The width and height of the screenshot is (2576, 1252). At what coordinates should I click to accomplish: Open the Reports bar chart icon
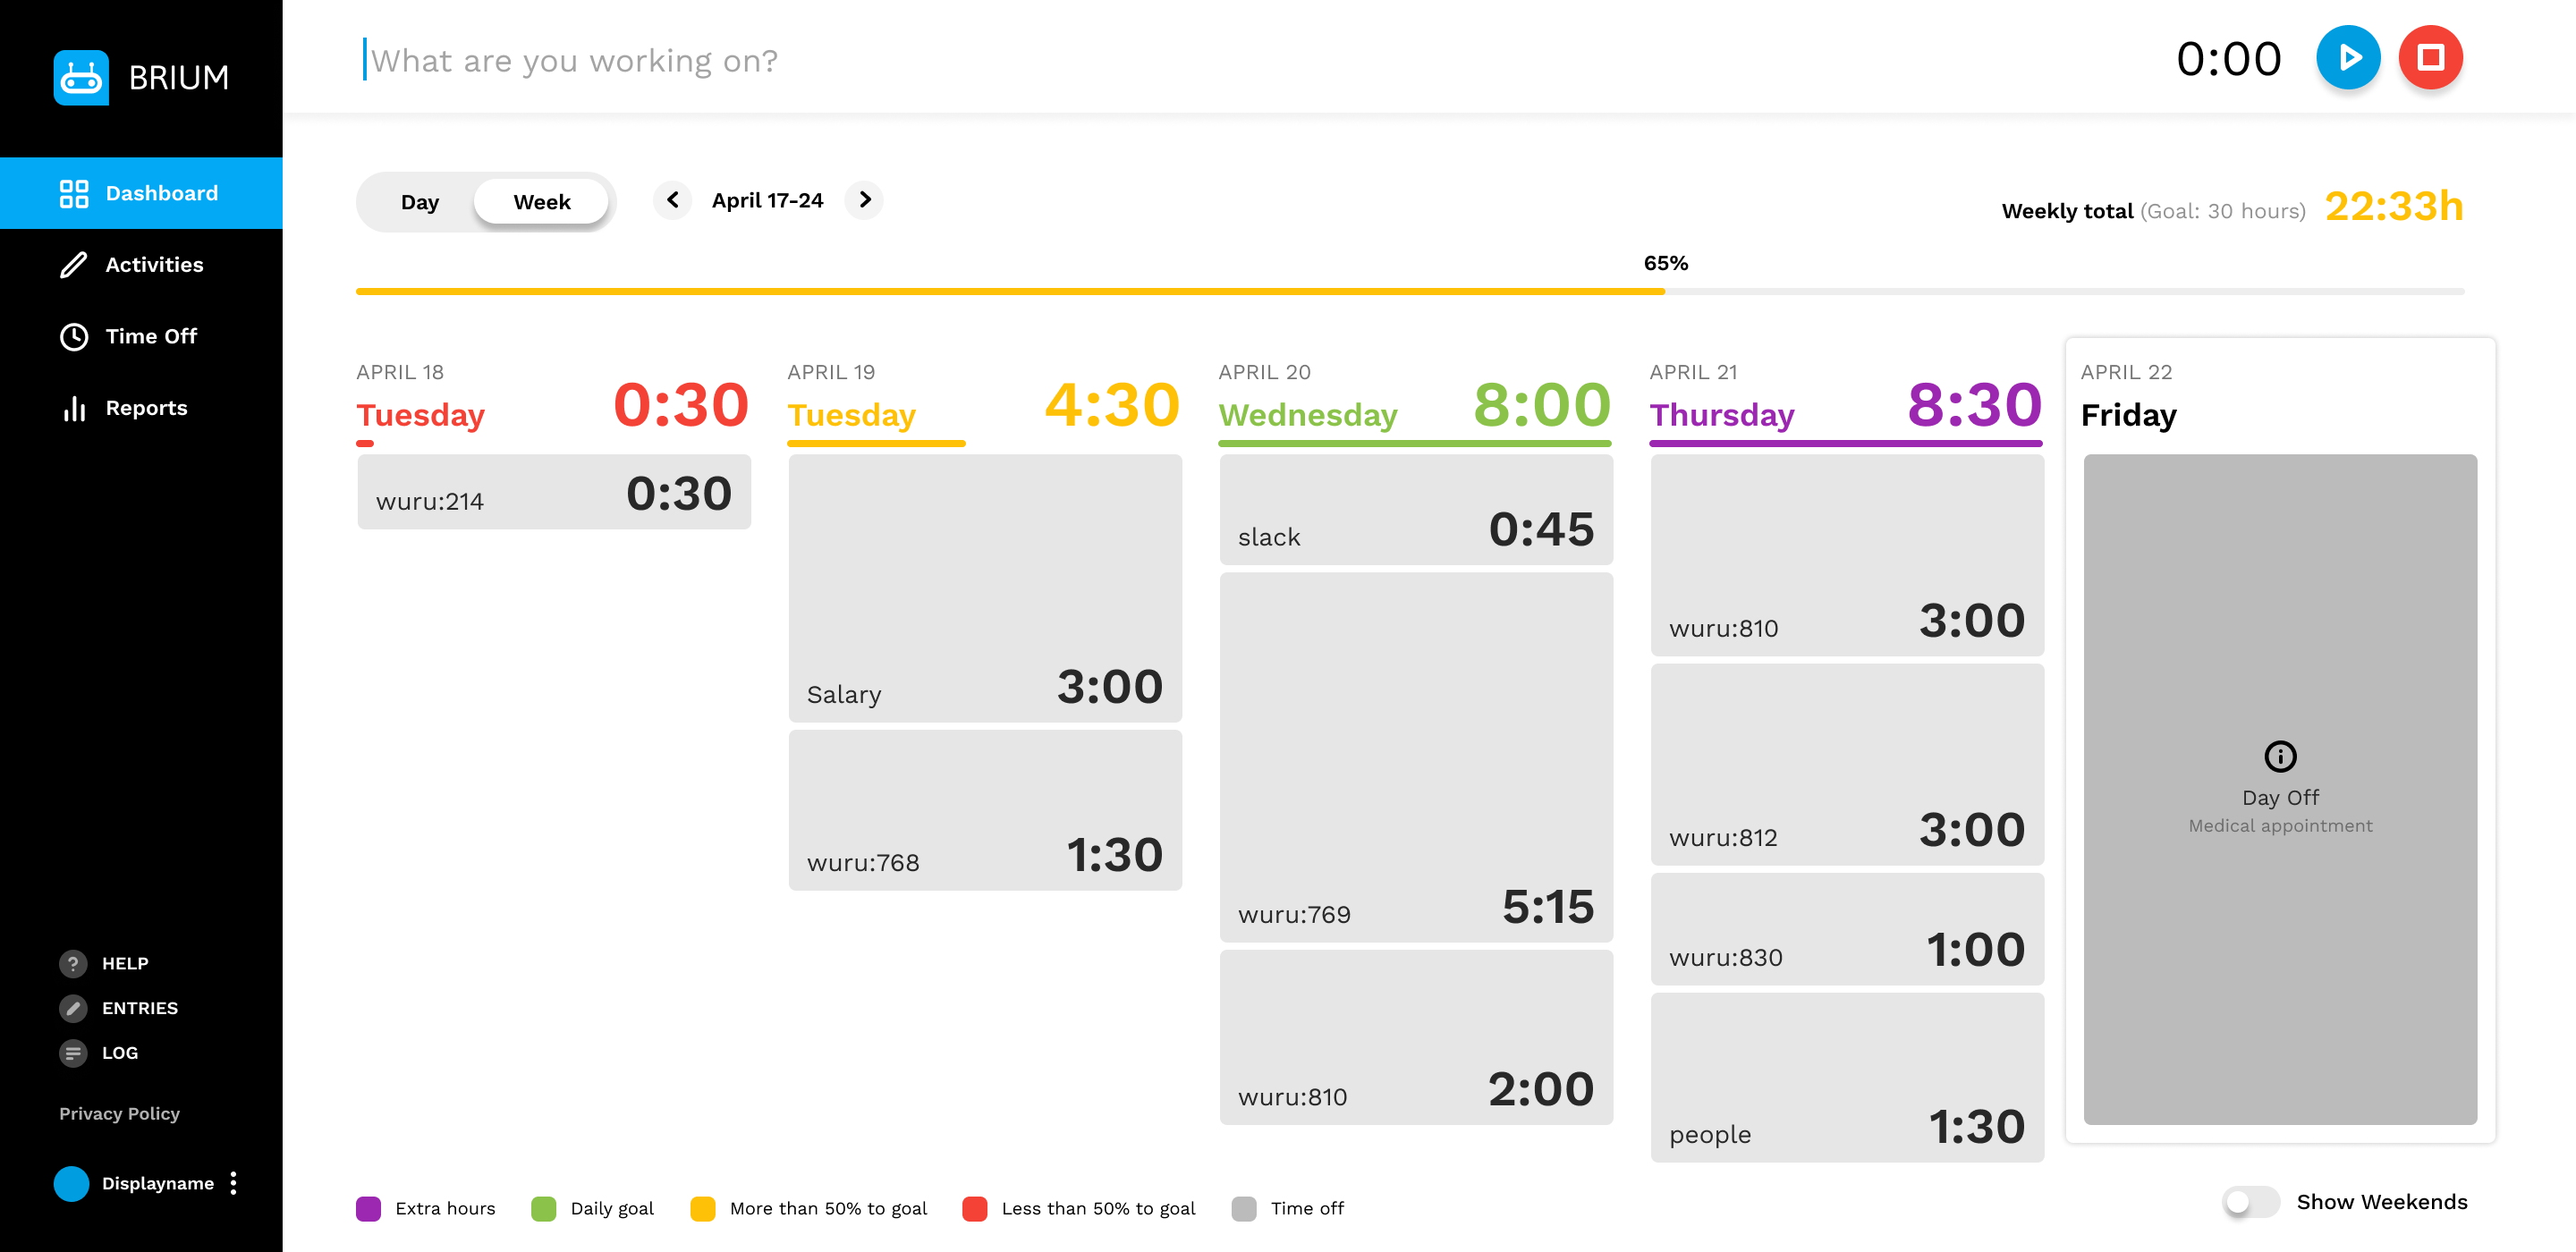(74, 408)
